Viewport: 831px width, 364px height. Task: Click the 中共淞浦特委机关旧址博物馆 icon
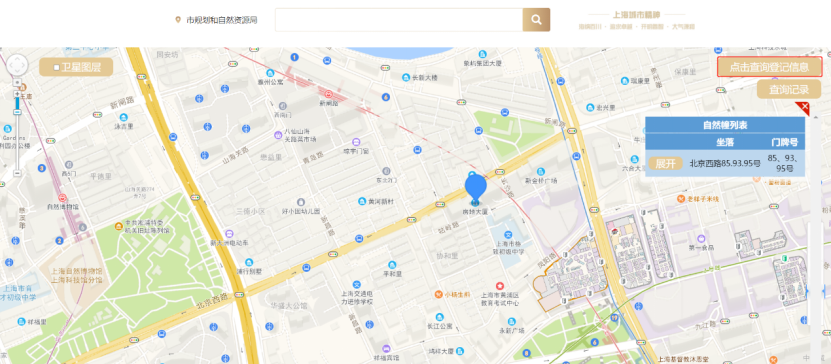[119, 227]
